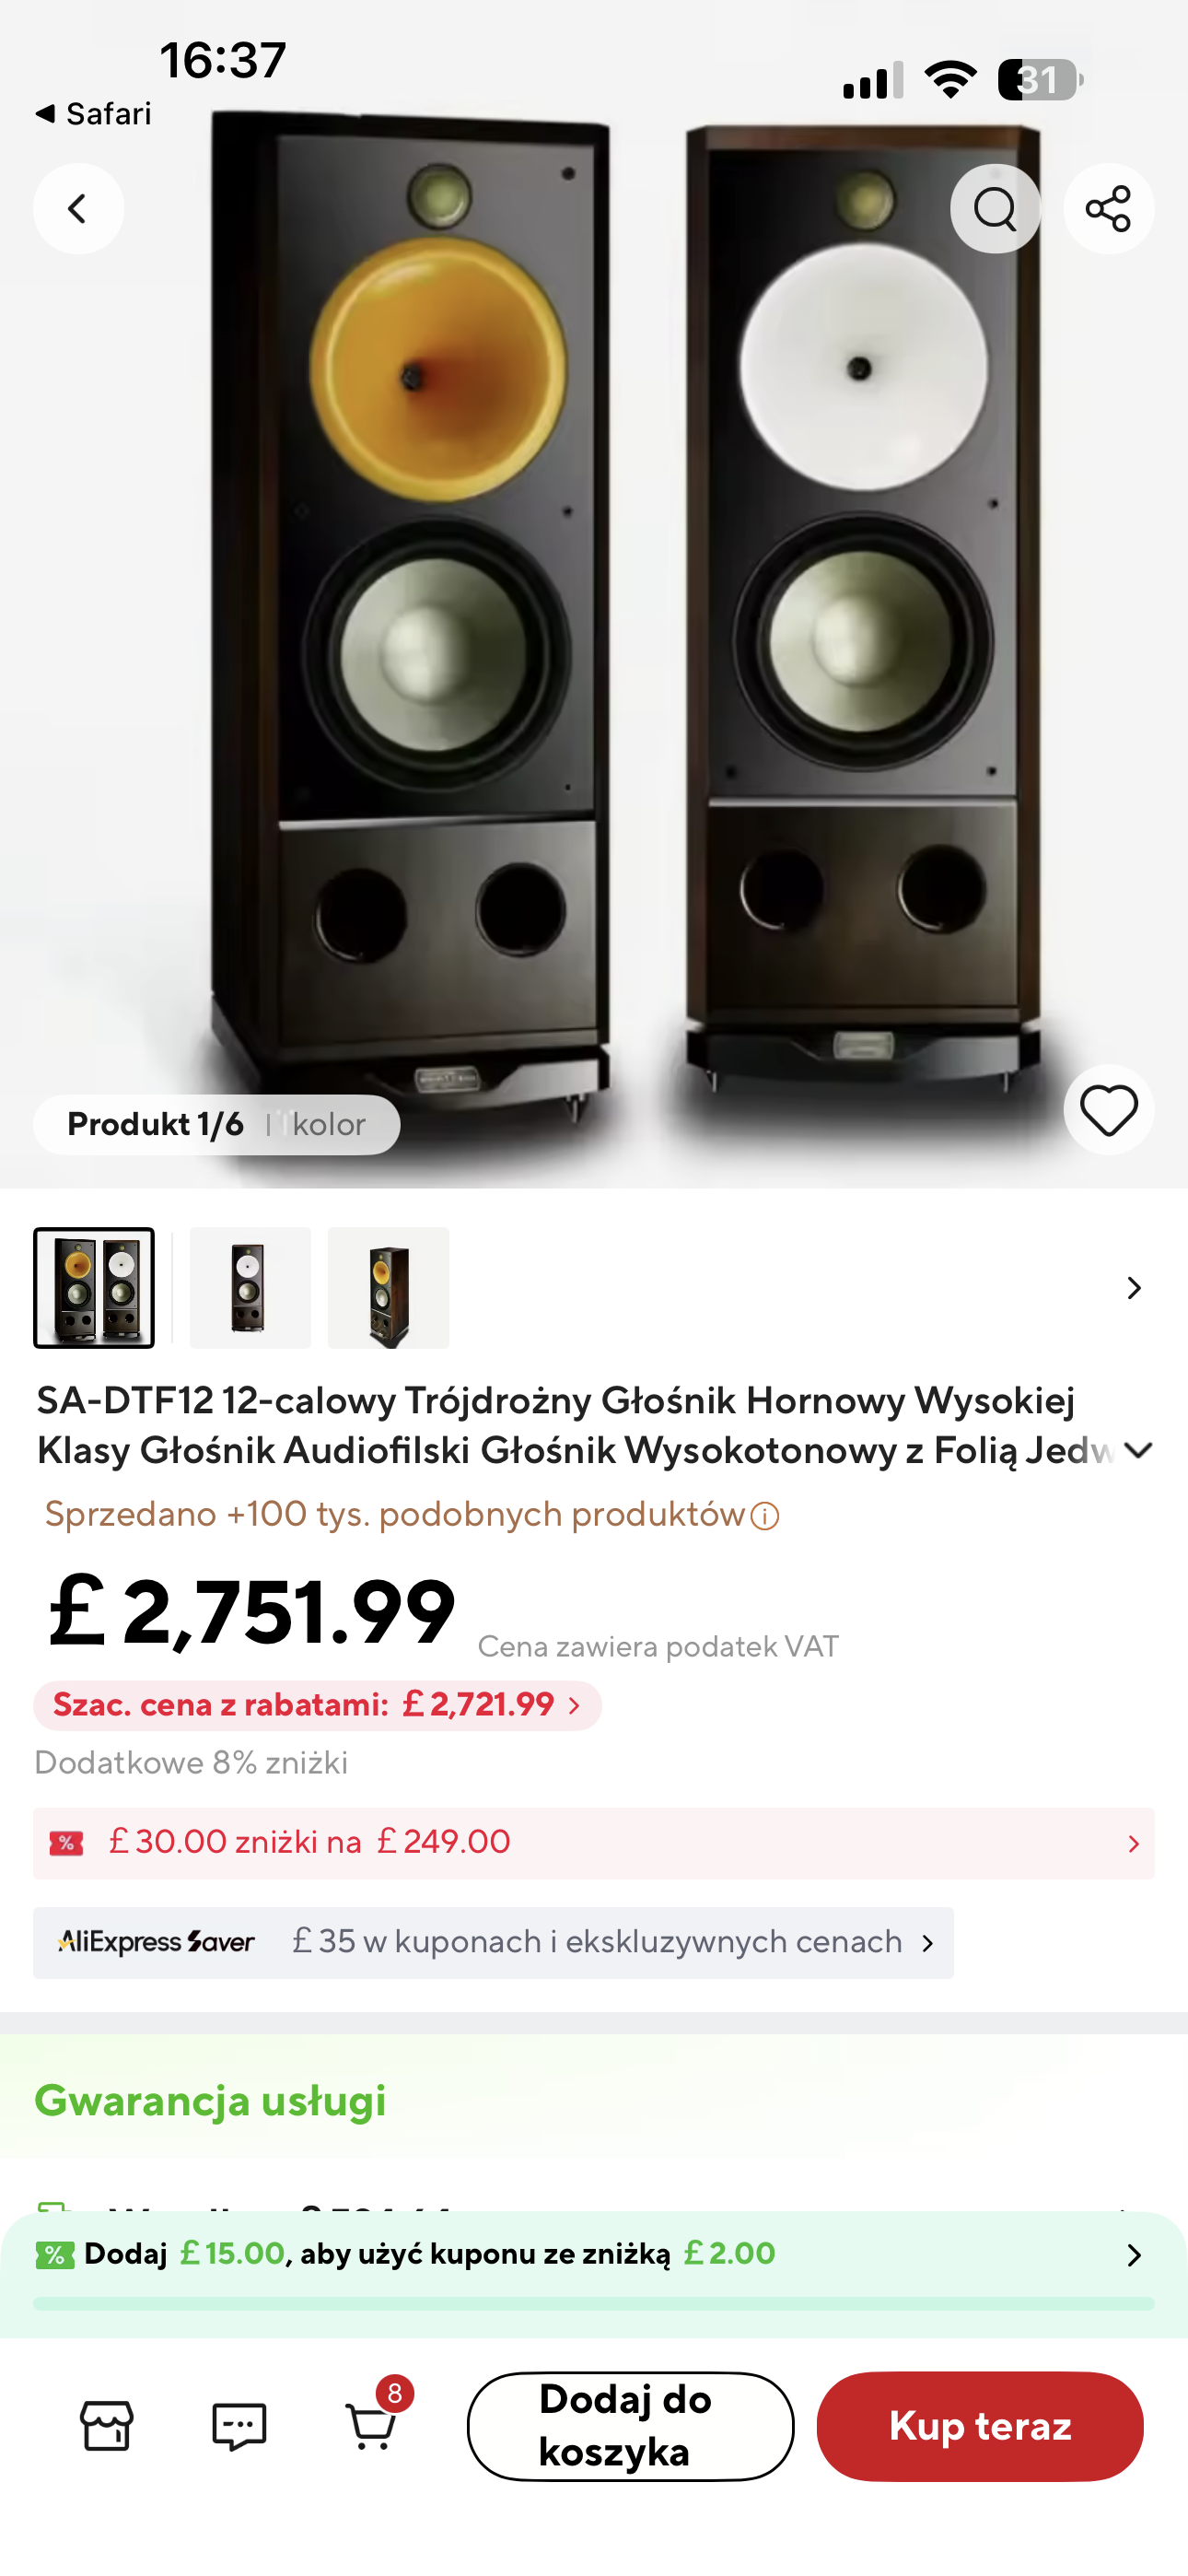This screenshot has width=1188, height=2576.
Task: Return to Safari via status bar link
Action: point(94,114)
